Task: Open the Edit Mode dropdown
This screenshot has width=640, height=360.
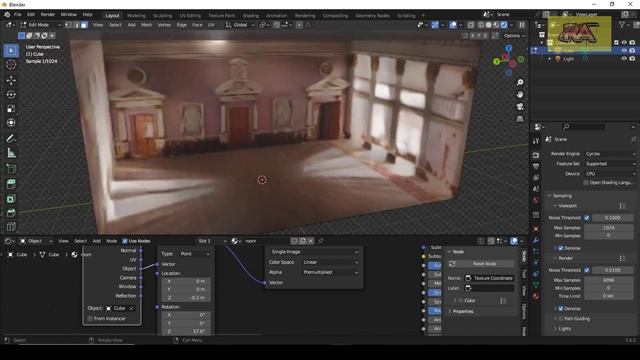Action: 40,25
